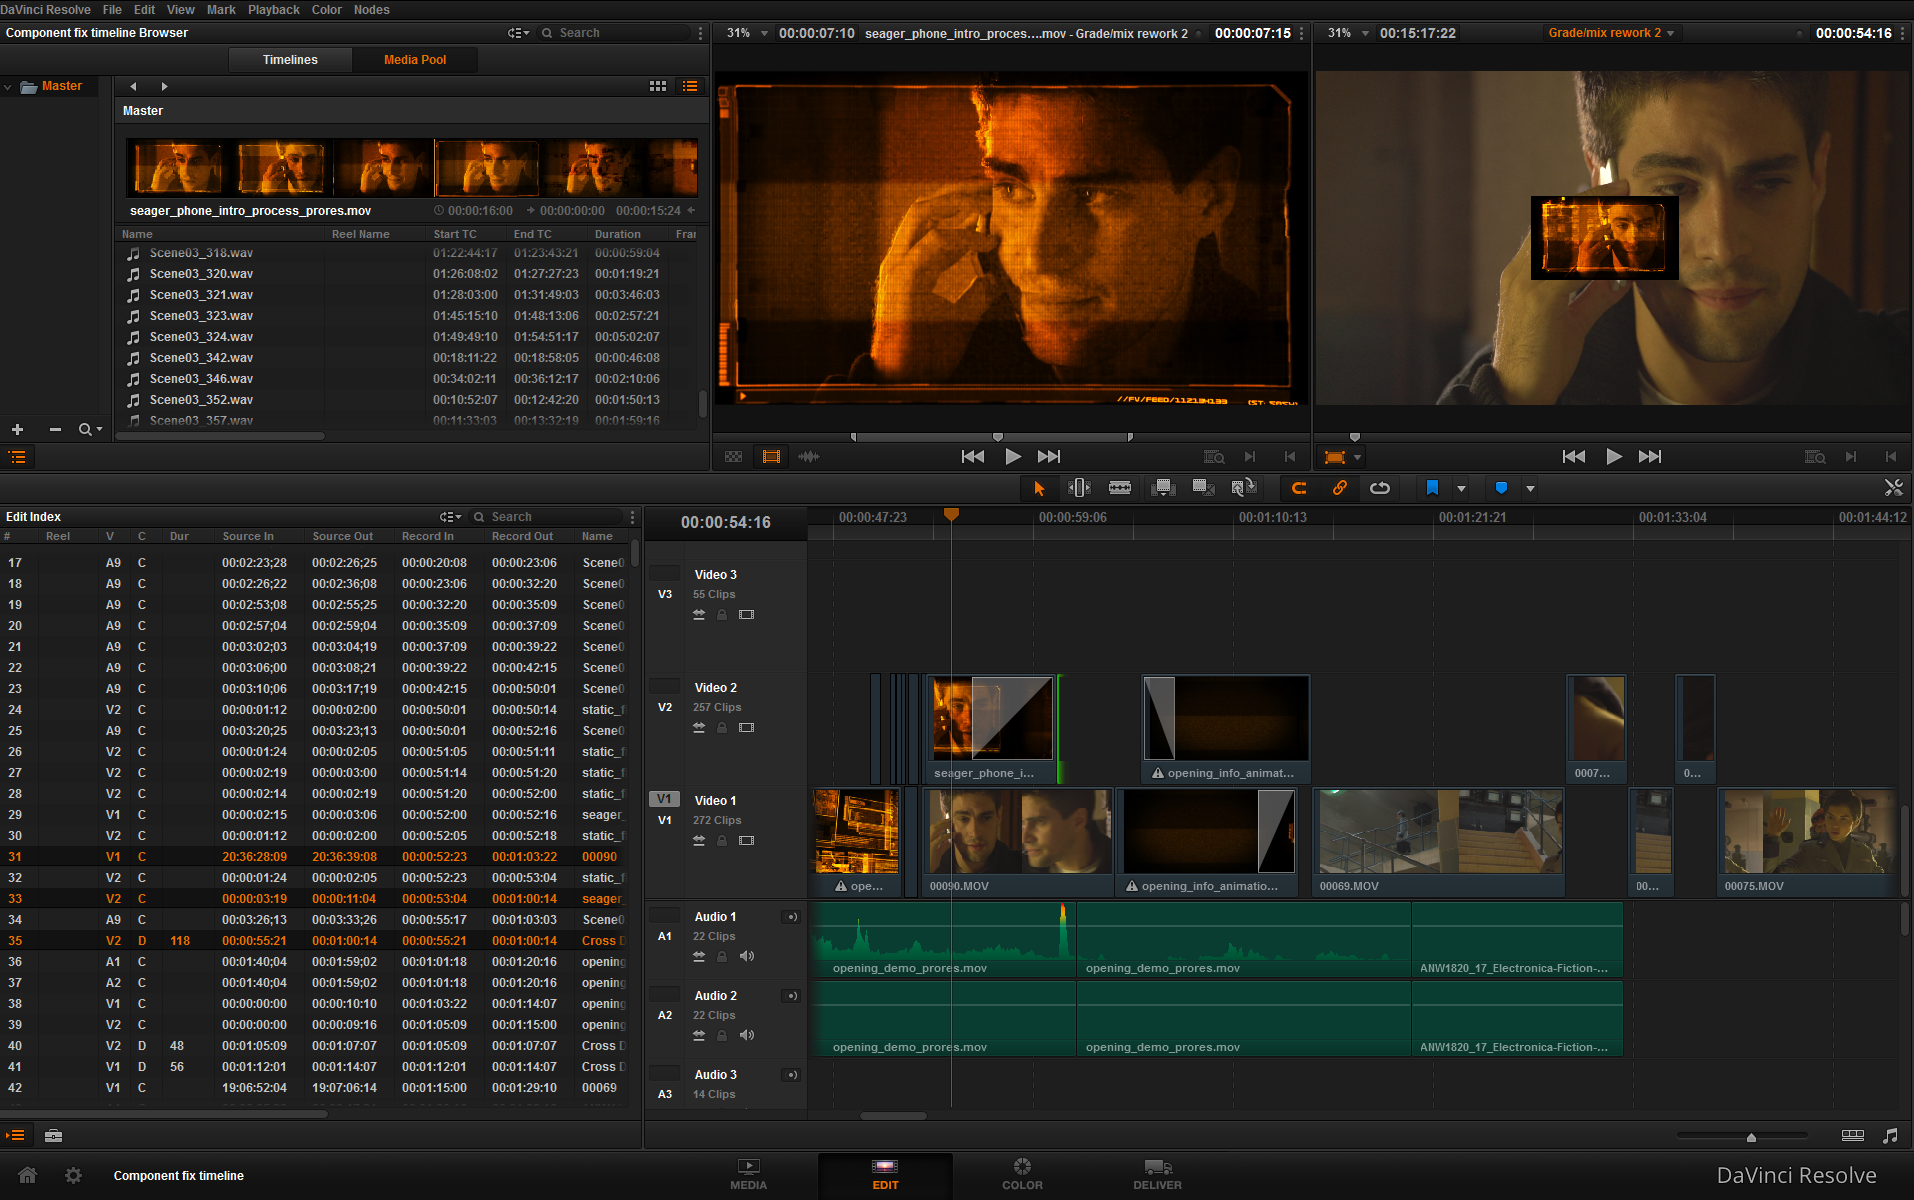Switch Media Pool to list view
The image size is (1914, 1200).
point(690,86)
